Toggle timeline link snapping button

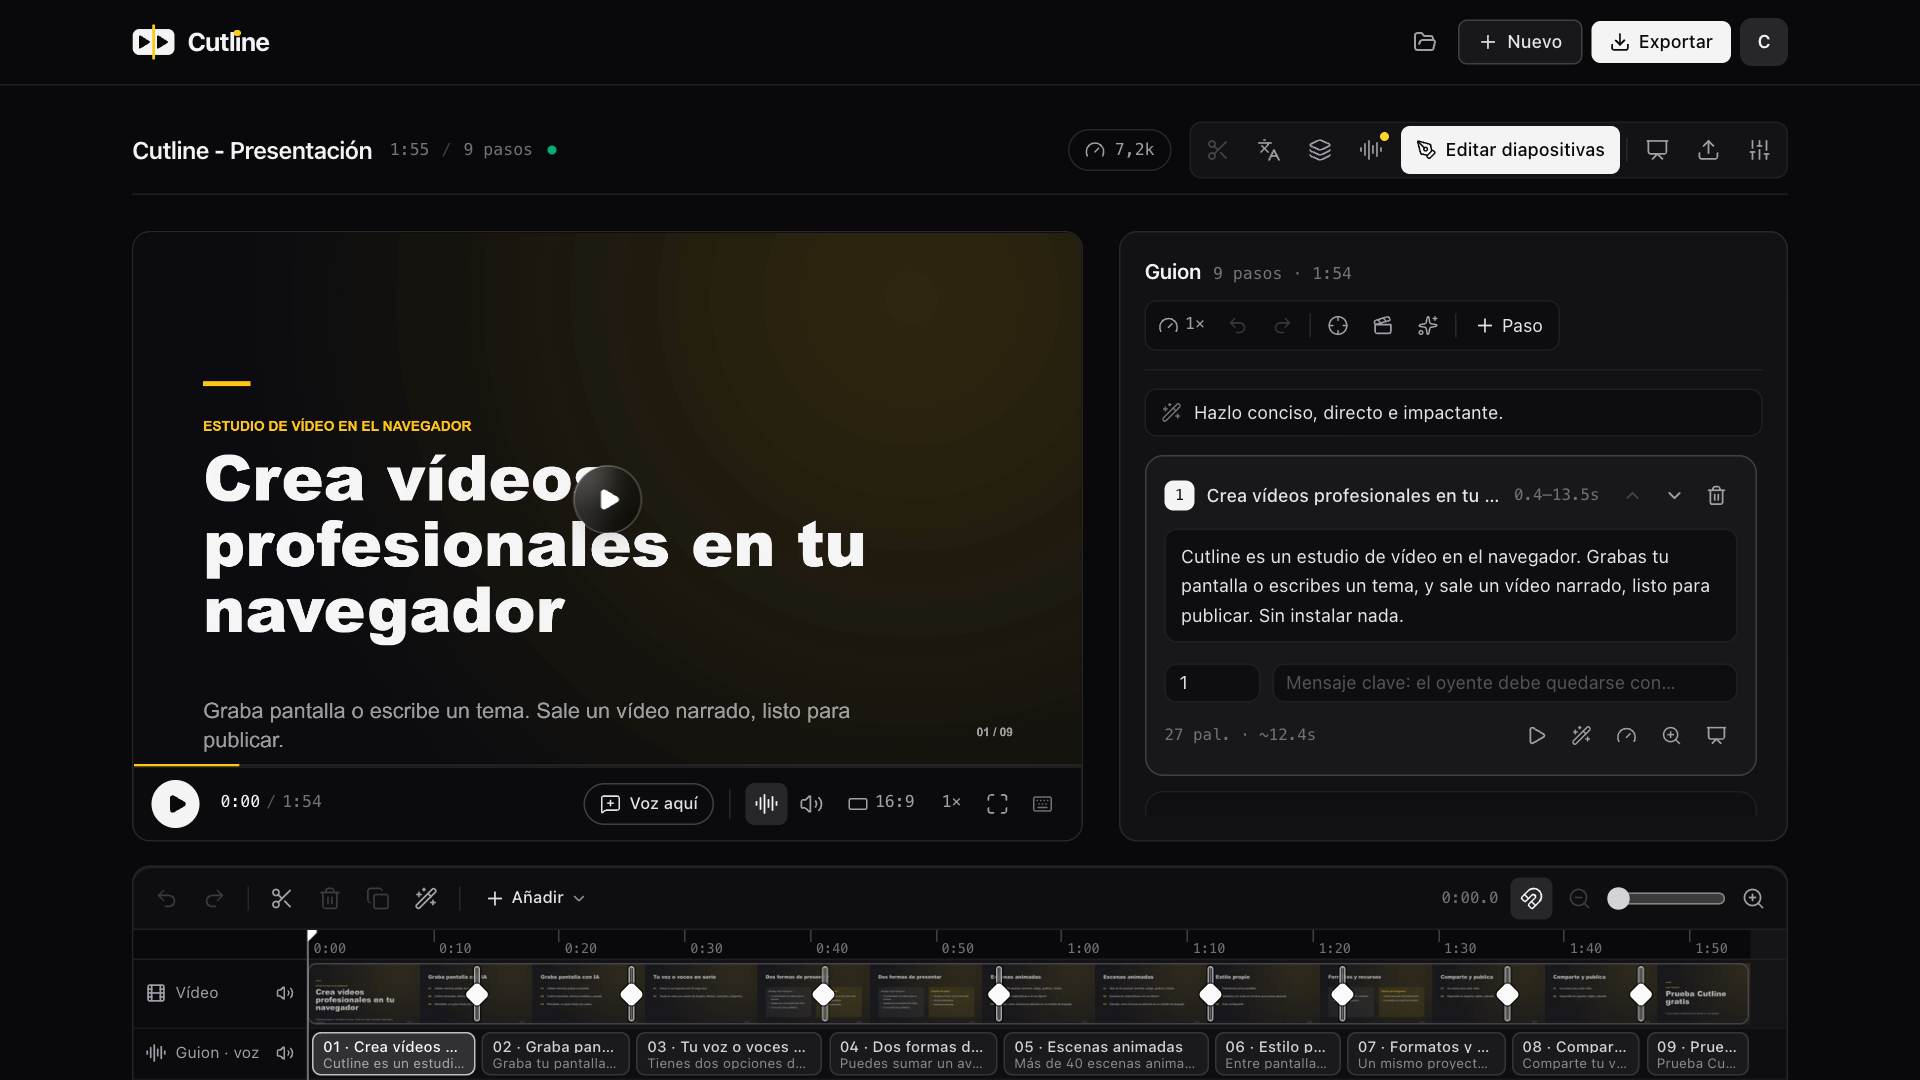click(x=1531, y=899)
